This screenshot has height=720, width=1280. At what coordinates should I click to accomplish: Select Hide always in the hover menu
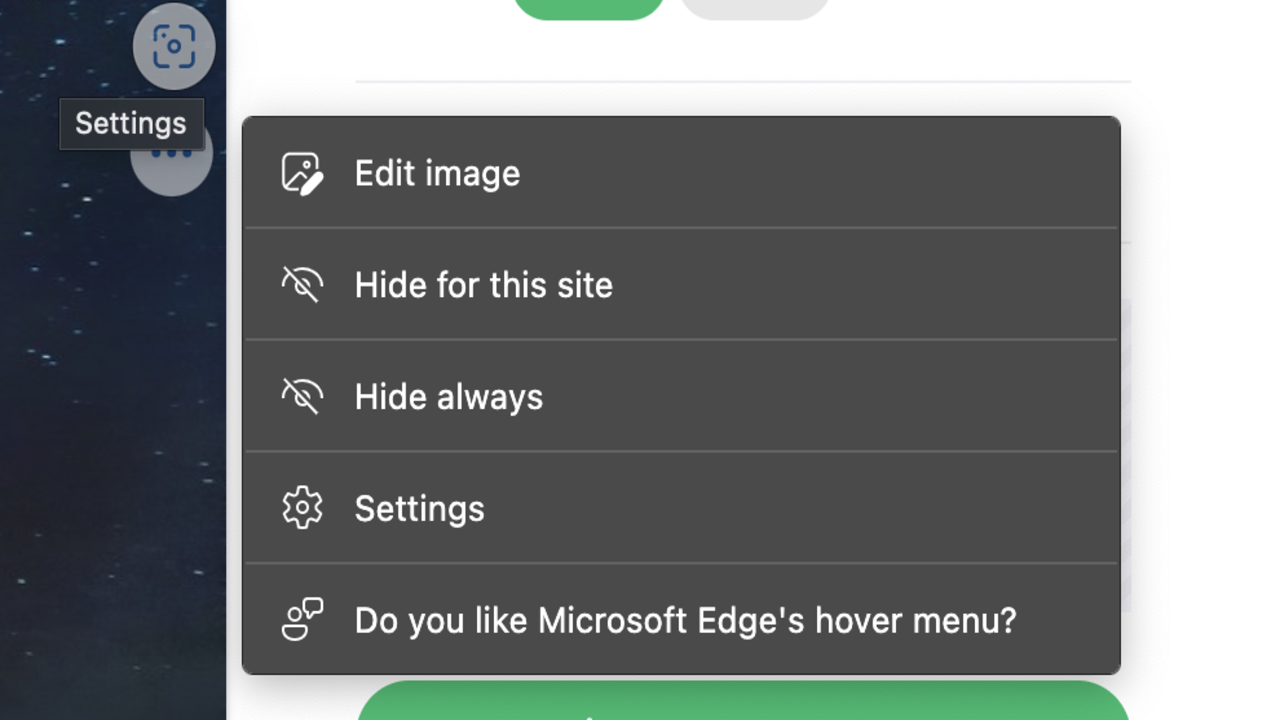[x=448, y=397]
